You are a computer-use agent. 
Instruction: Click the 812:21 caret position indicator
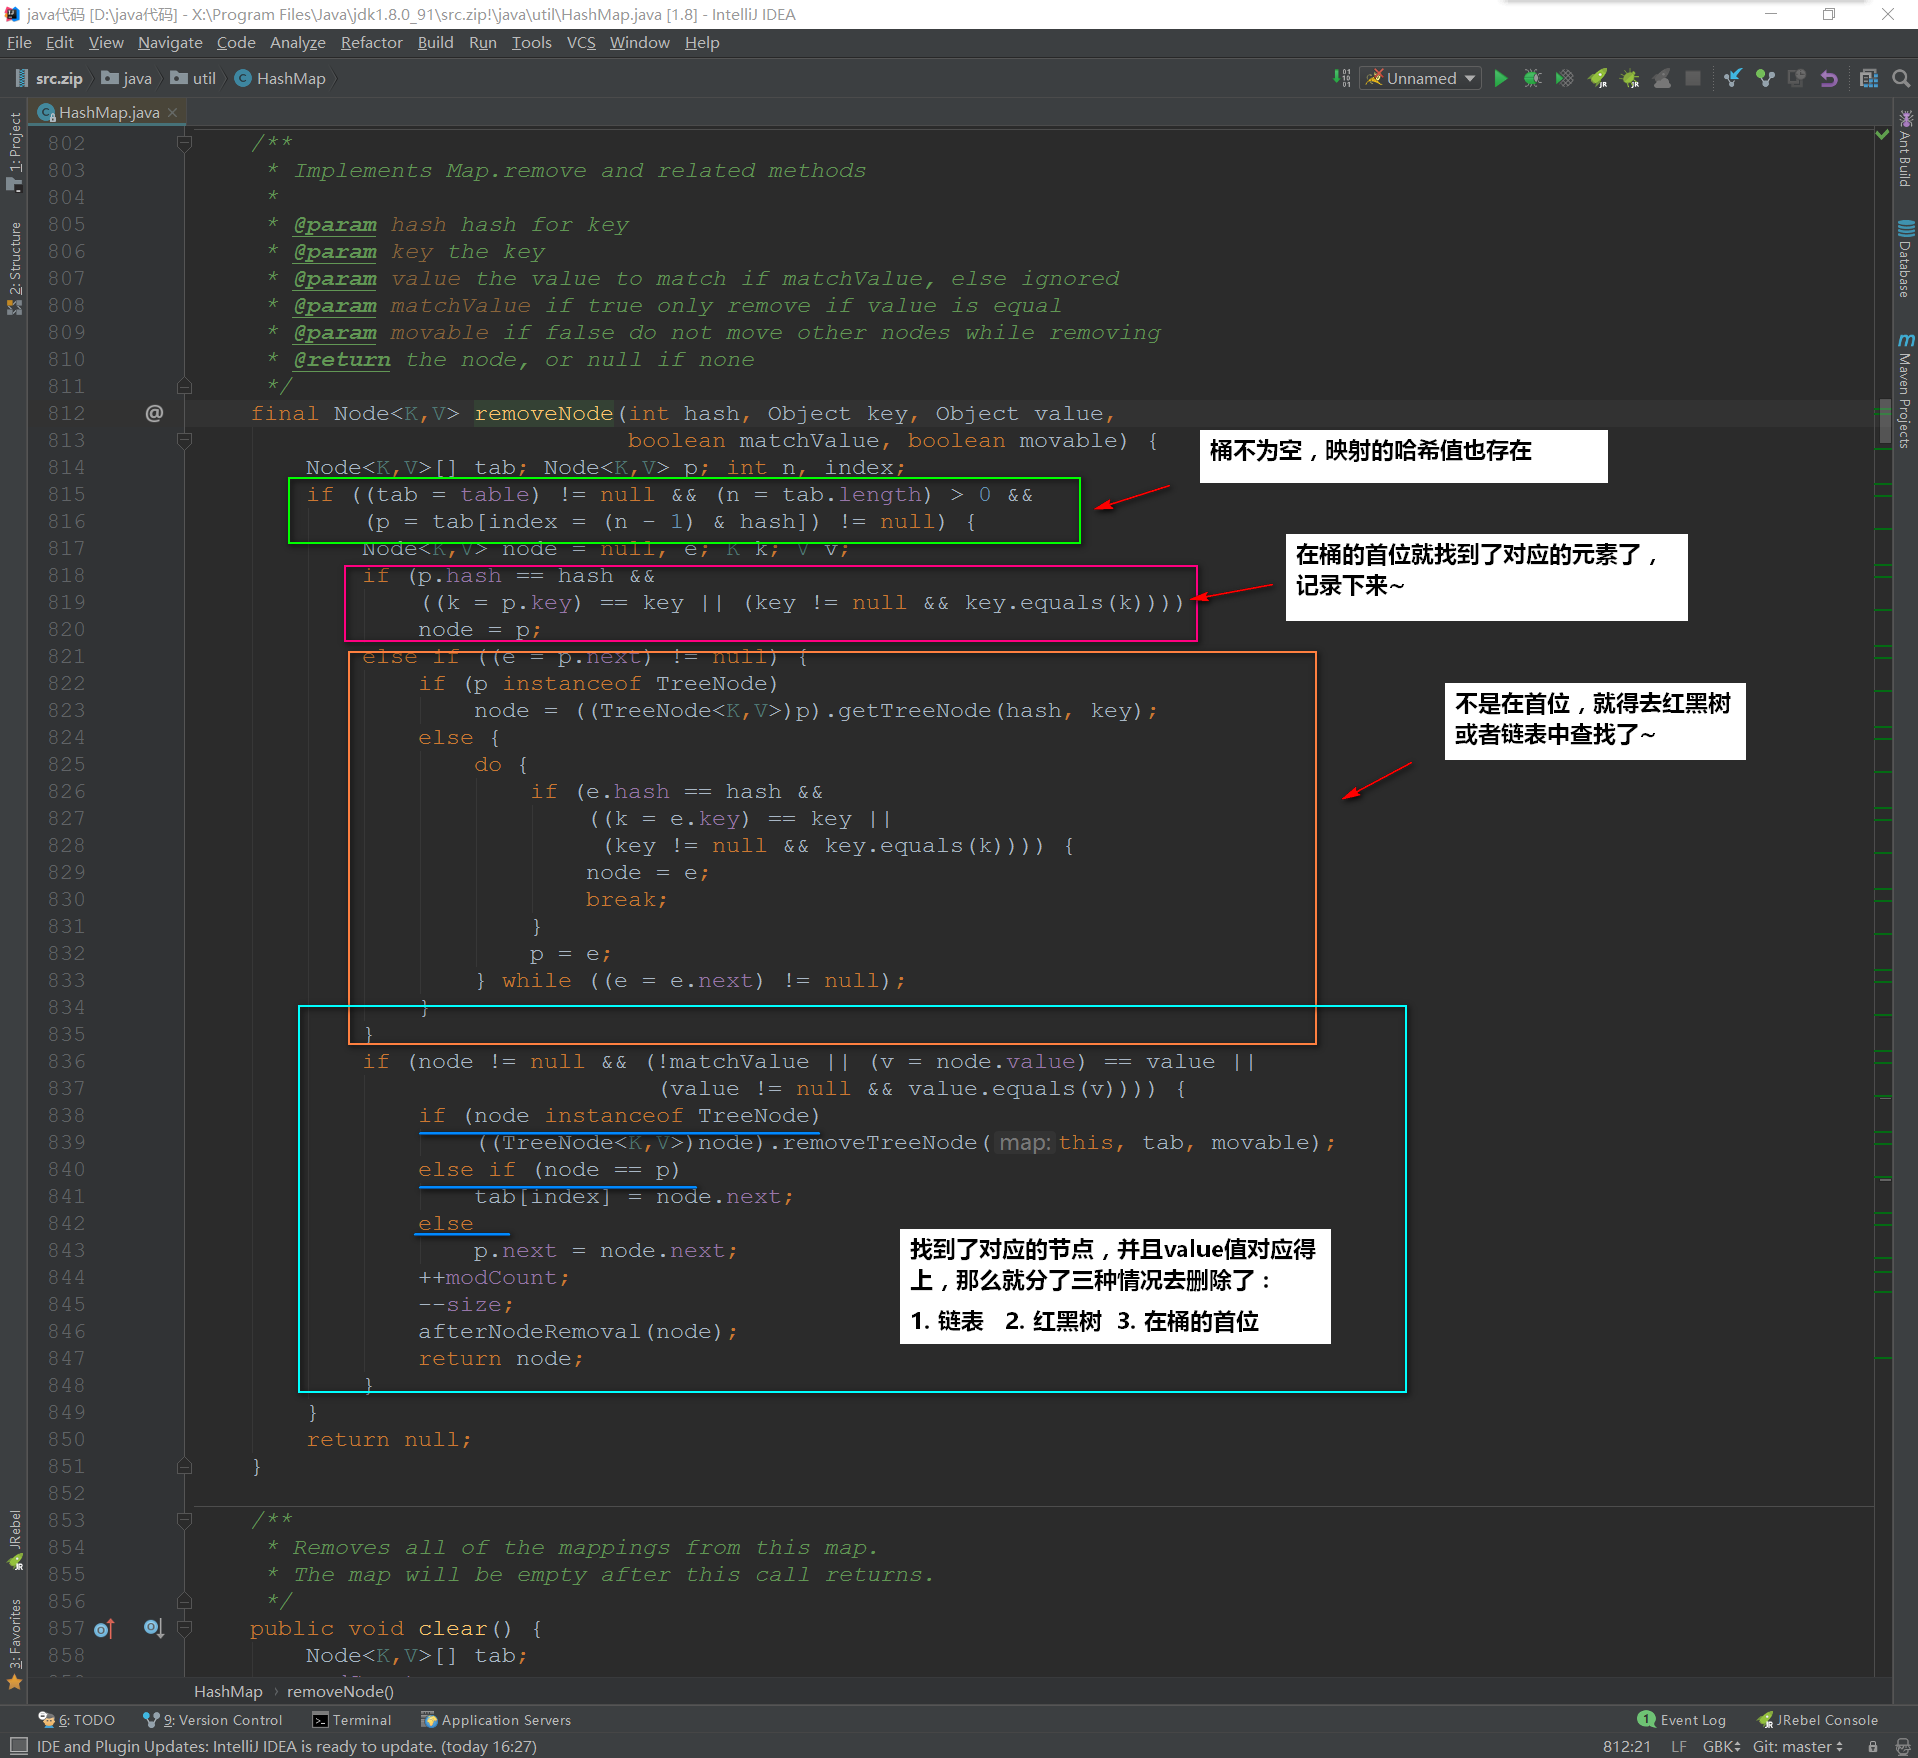(x=1626, y=1746)
